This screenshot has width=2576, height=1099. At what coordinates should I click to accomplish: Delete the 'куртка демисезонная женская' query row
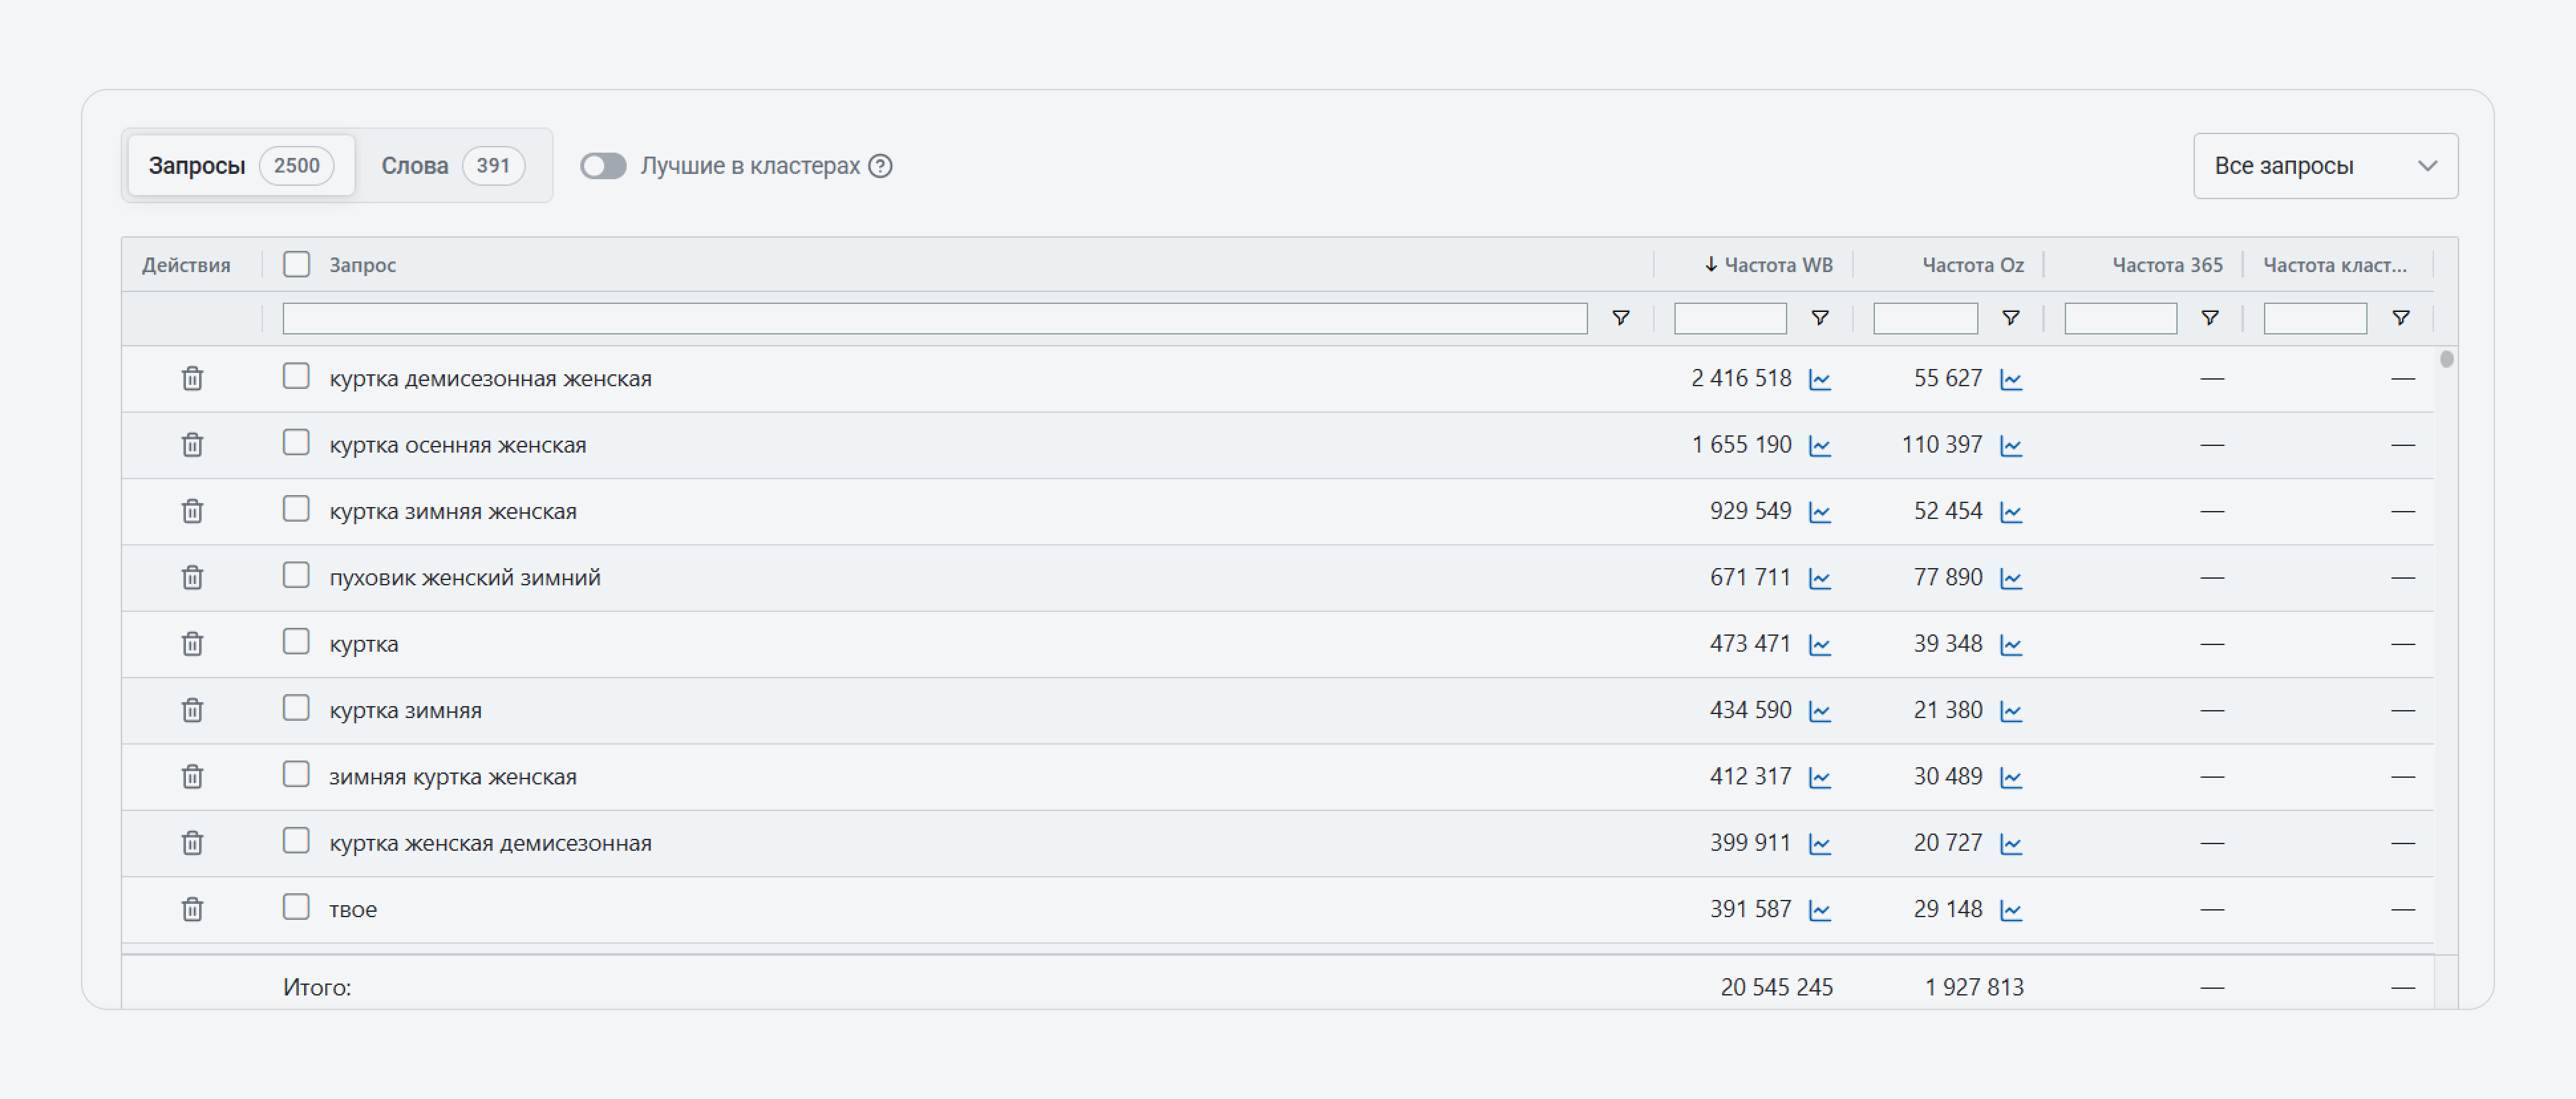(192, 379)
